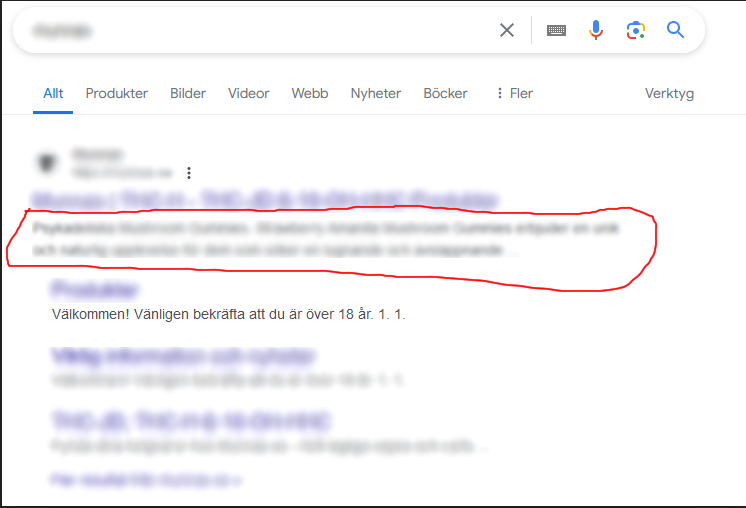Go to the Nyheter tab

click(x=376, y=93)
